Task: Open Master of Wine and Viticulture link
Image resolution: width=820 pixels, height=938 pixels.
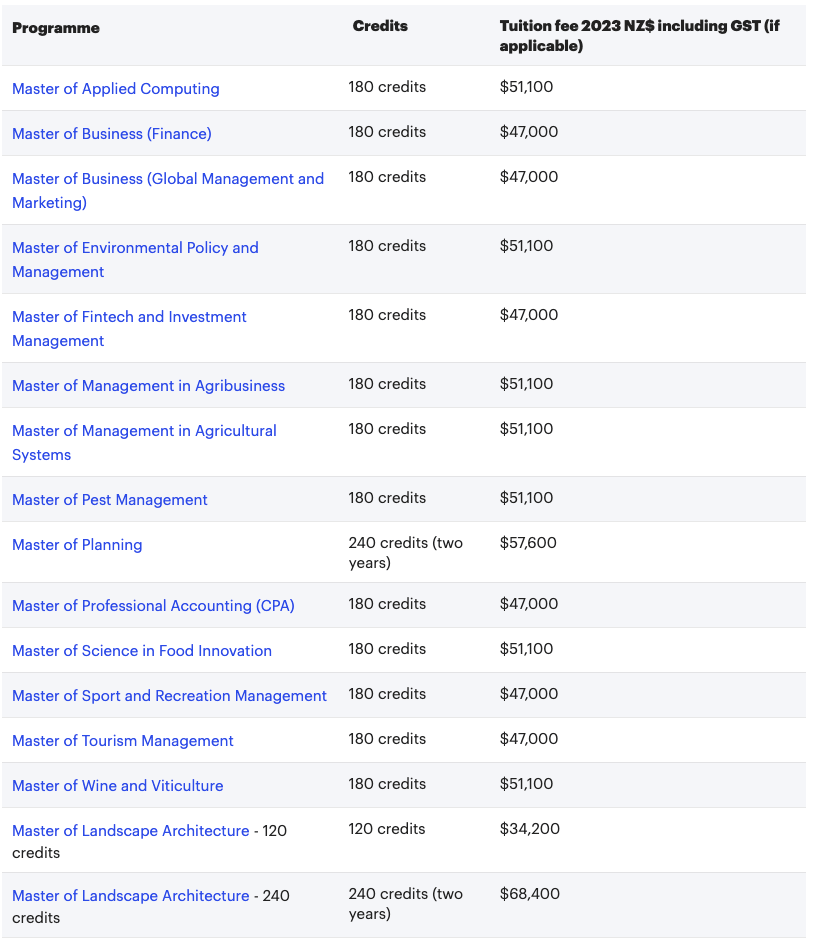Action: click(117, 786)
